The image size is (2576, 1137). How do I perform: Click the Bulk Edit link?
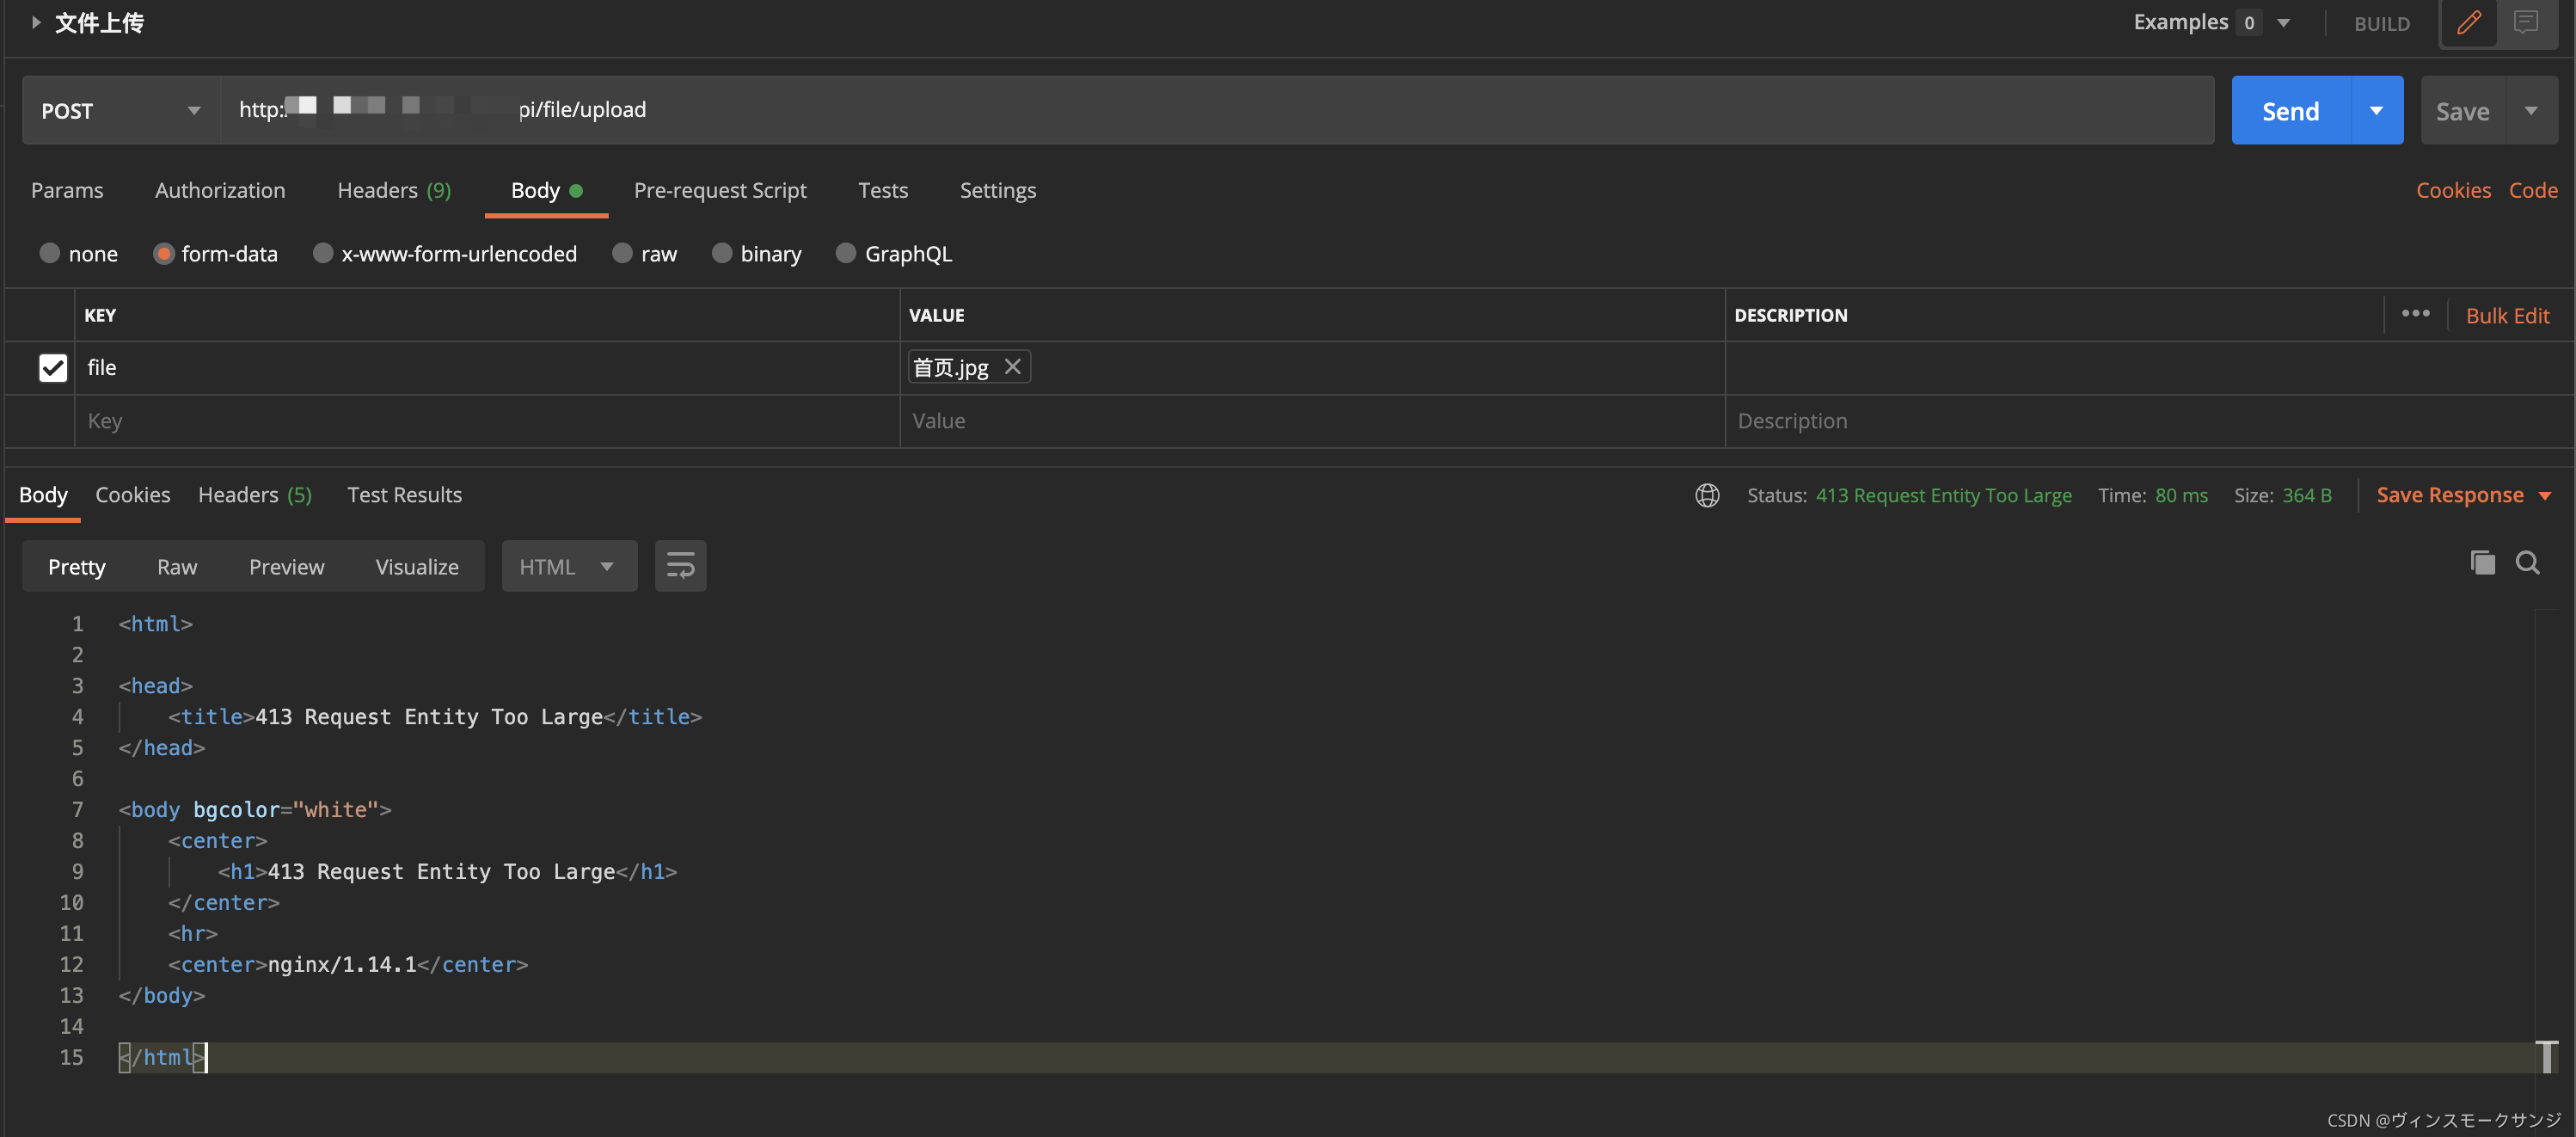pos(2507,316)
